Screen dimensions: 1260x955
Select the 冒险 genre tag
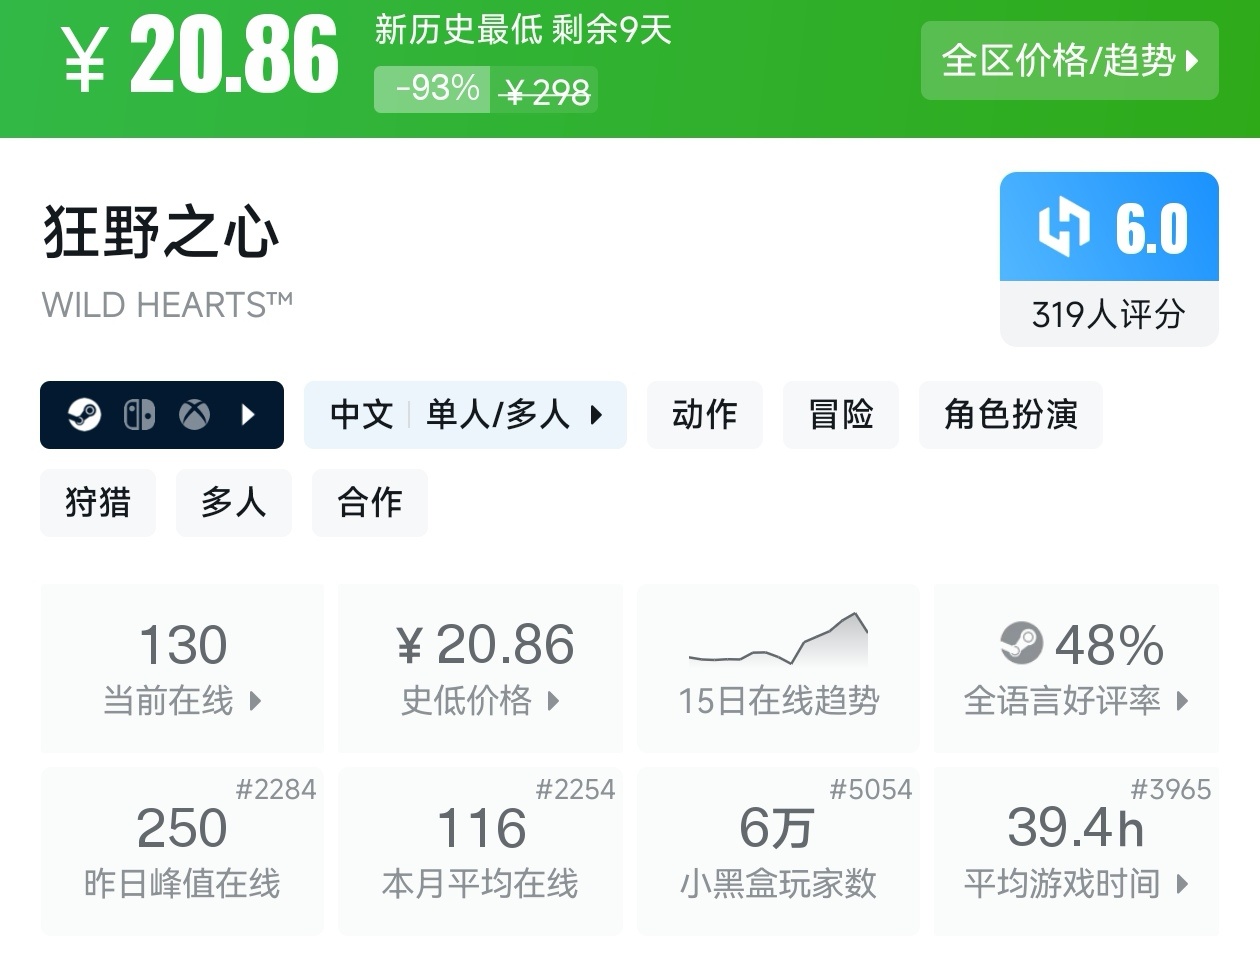tap(840, 414)
